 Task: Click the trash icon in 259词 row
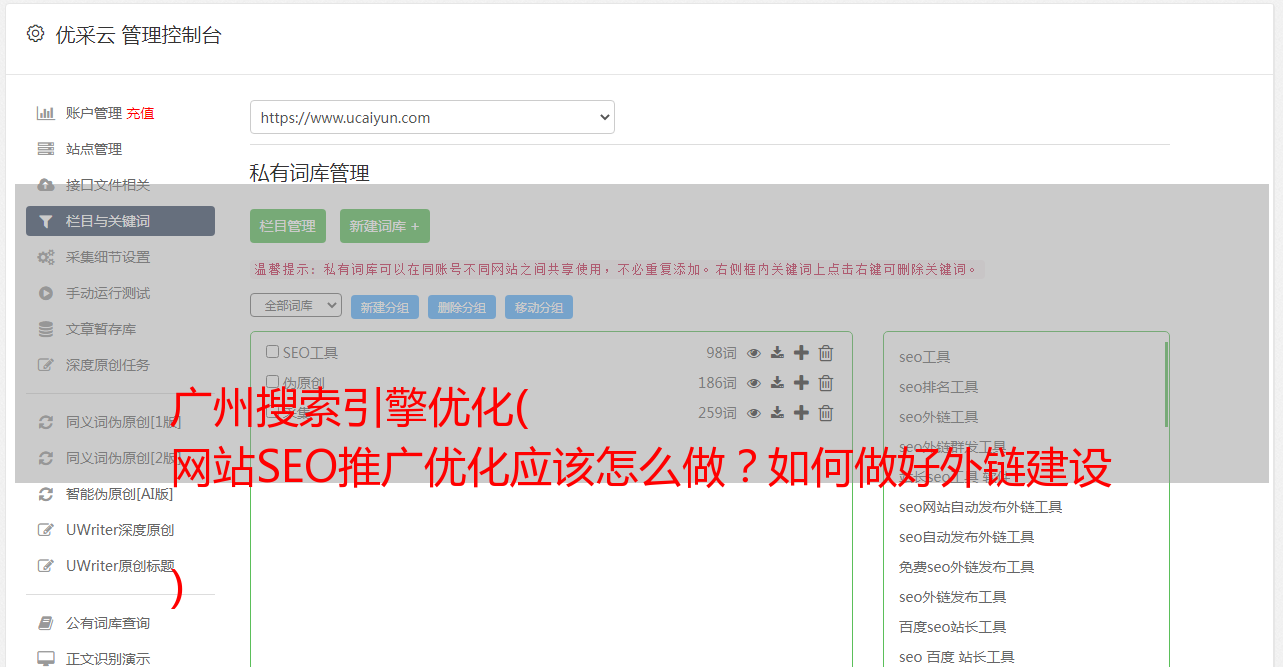[x=826, y=413]
